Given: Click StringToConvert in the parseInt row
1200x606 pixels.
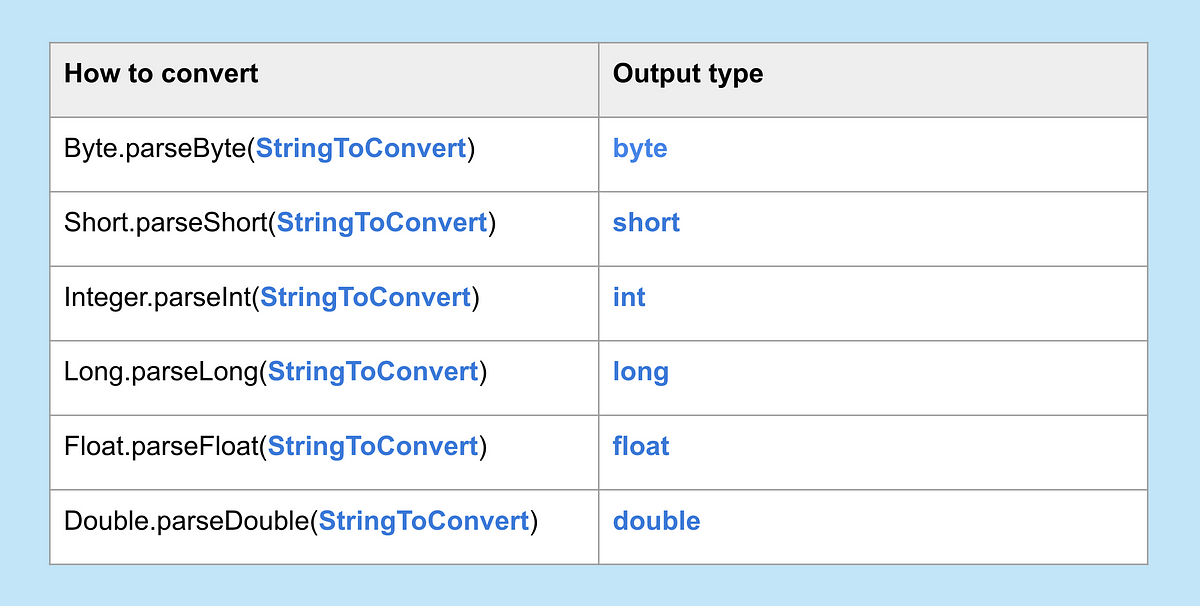Looking at the screenshot, I should click(x=365, y=297).
